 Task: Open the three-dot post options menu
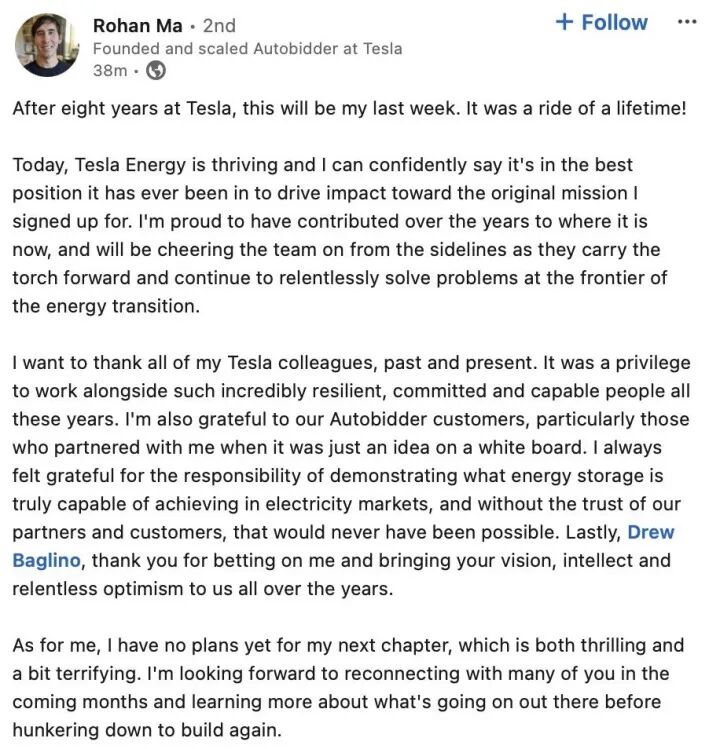(686, 22)
